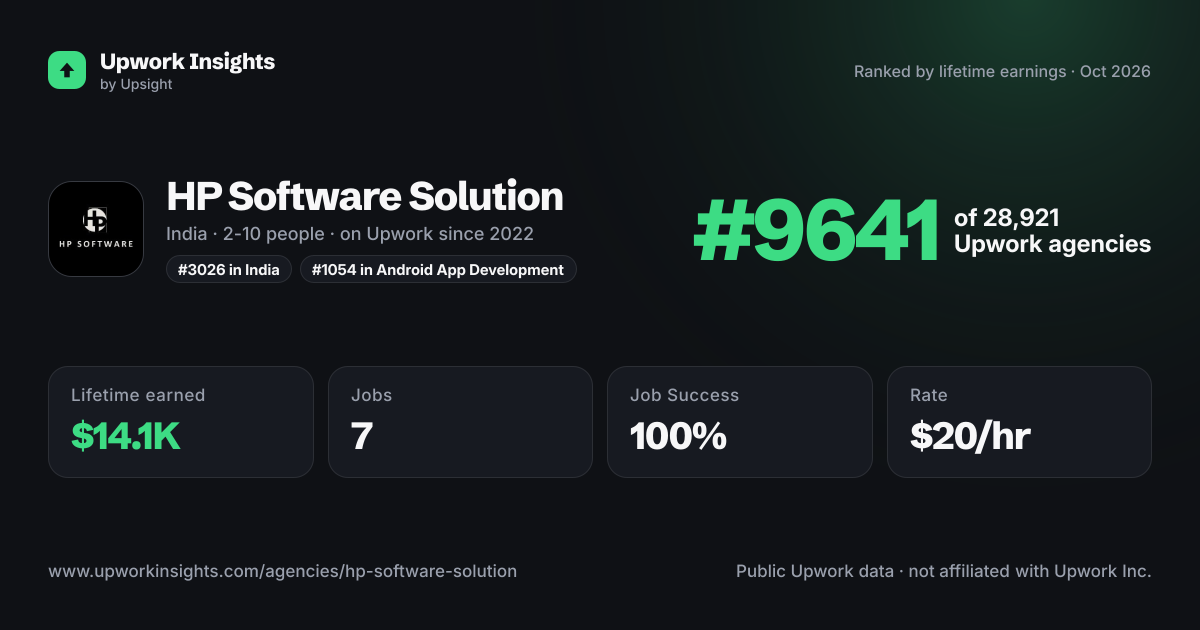
Task: Click the 'by Upsight' subtitle
Action: tap(136, 85)
